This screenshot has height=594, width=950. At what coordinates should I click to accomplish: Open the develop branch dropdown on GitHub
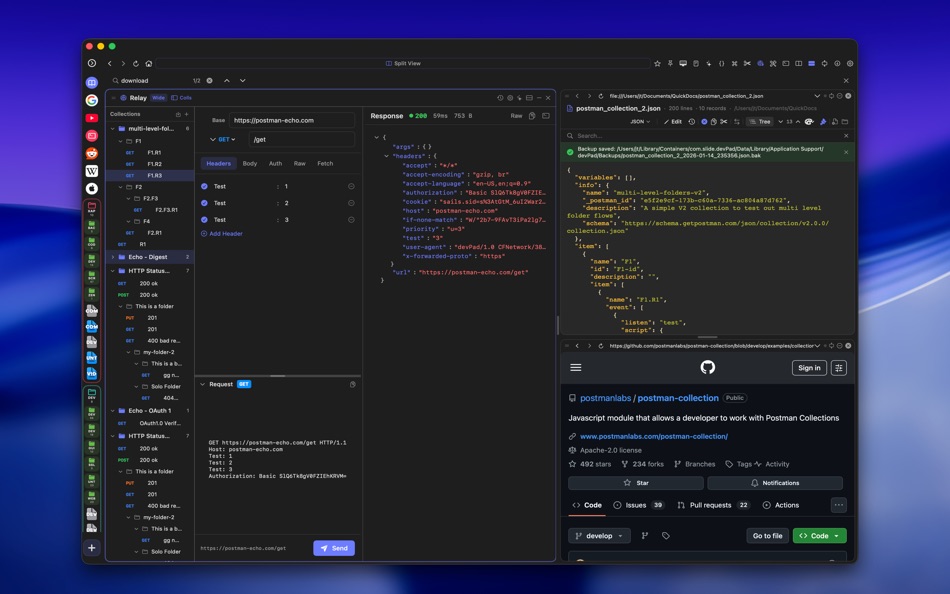tap(598, 535)
